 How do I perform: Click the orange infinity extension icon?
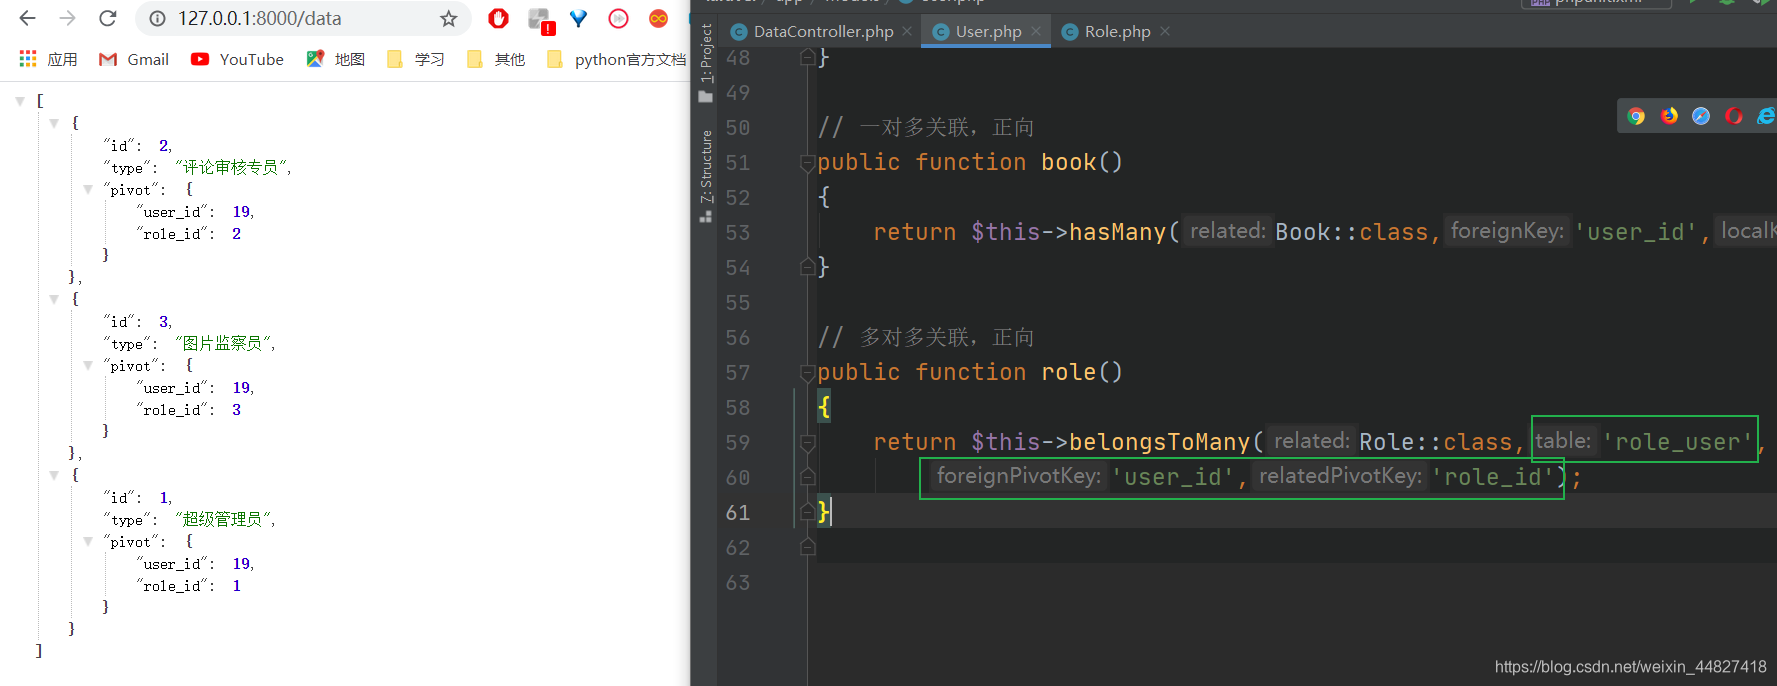658,18
